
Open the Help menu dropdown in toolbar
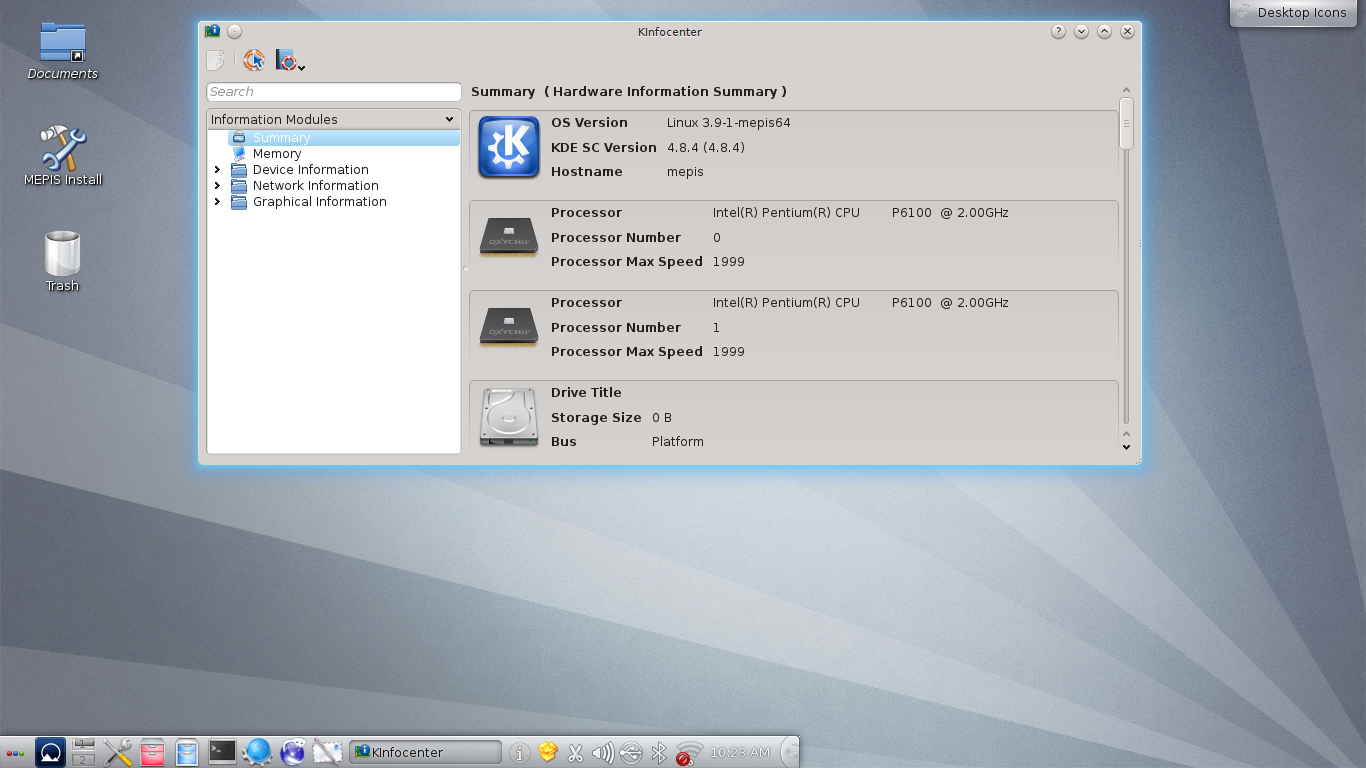click(x=290, y=61)
